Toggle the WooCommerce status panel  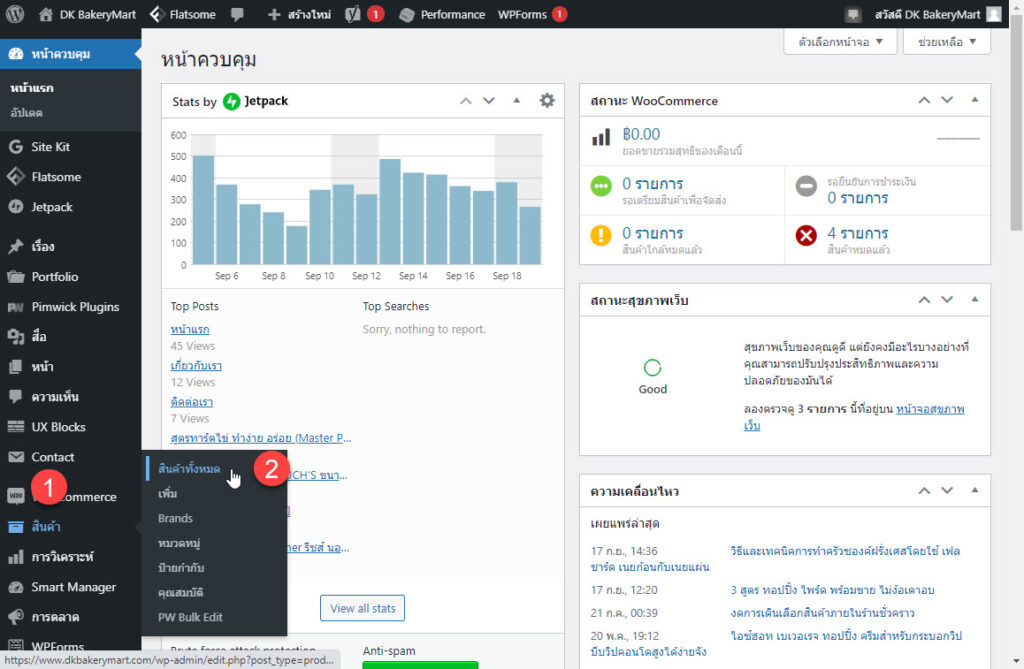975,101
